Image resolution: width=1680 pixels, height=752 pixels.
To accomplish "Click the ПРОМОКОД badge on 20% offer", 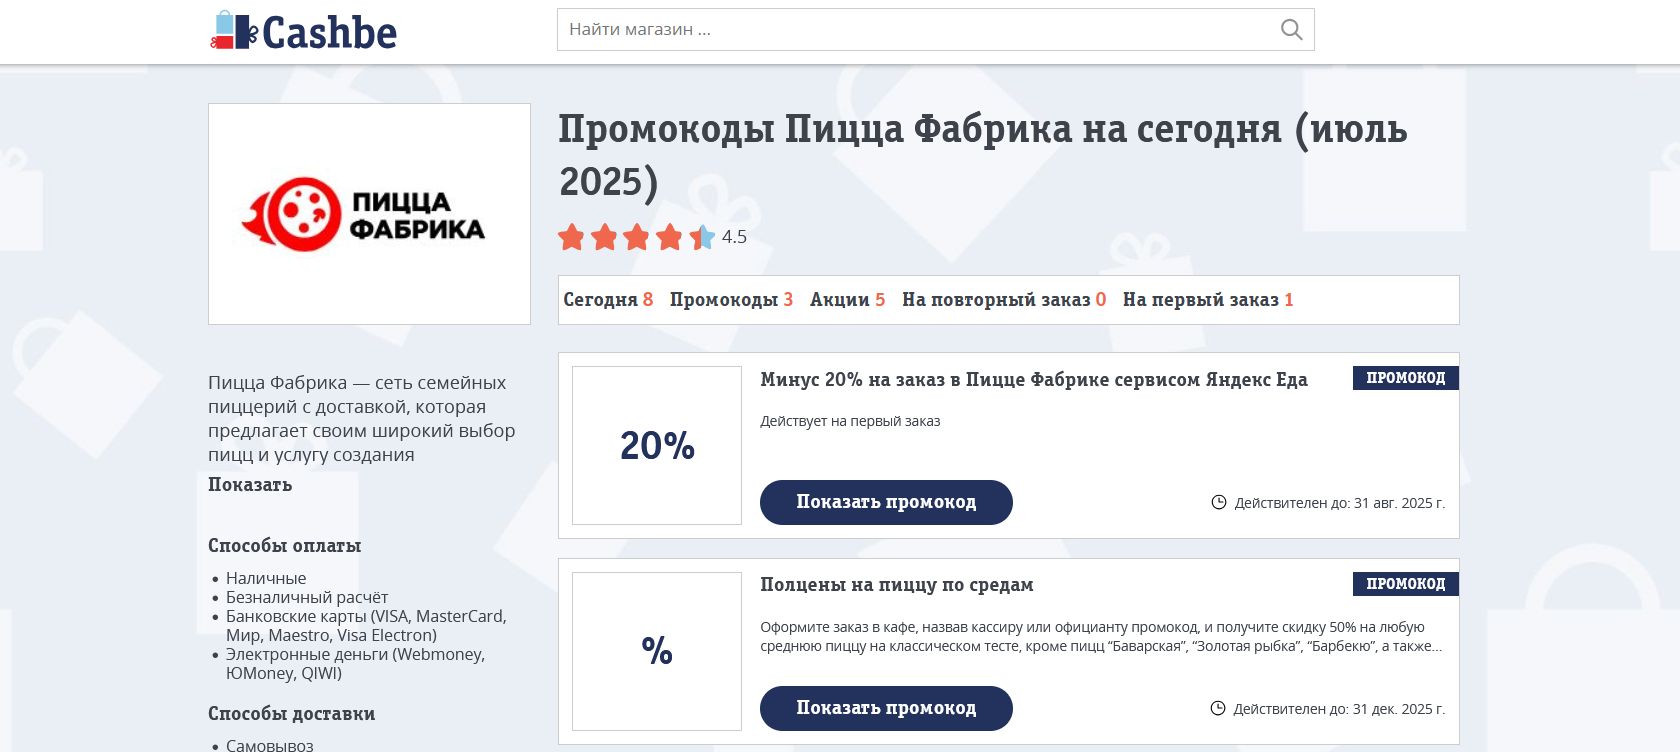I will (x=1405, y=378).
